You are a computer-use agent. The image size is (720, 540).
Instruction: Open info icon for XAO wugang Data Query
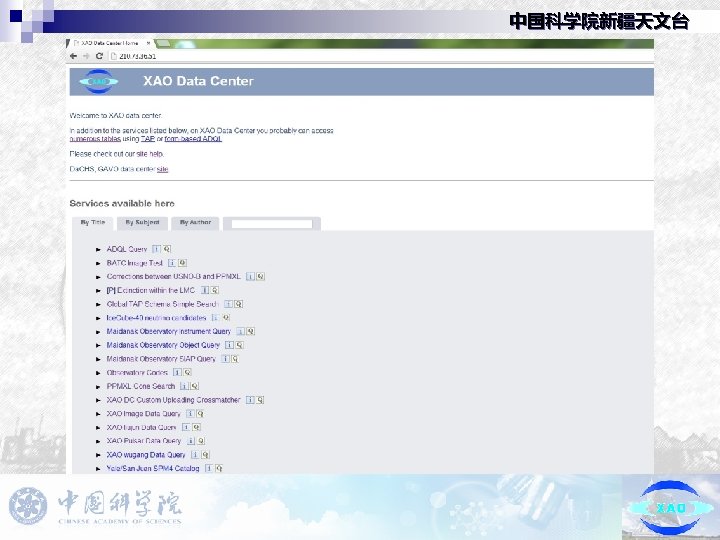(195, 455)
